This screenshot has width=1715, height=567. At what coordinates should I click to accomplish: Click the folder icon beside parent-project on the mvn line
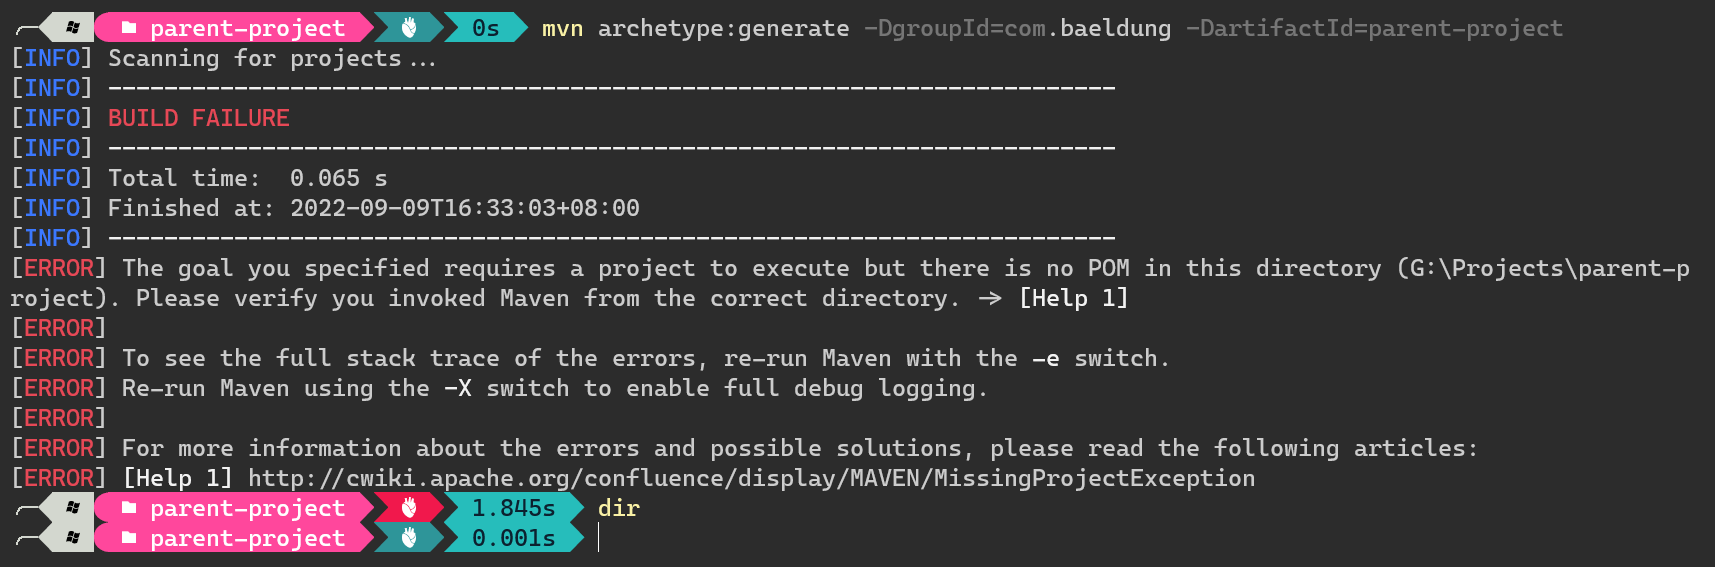(129, 28)
